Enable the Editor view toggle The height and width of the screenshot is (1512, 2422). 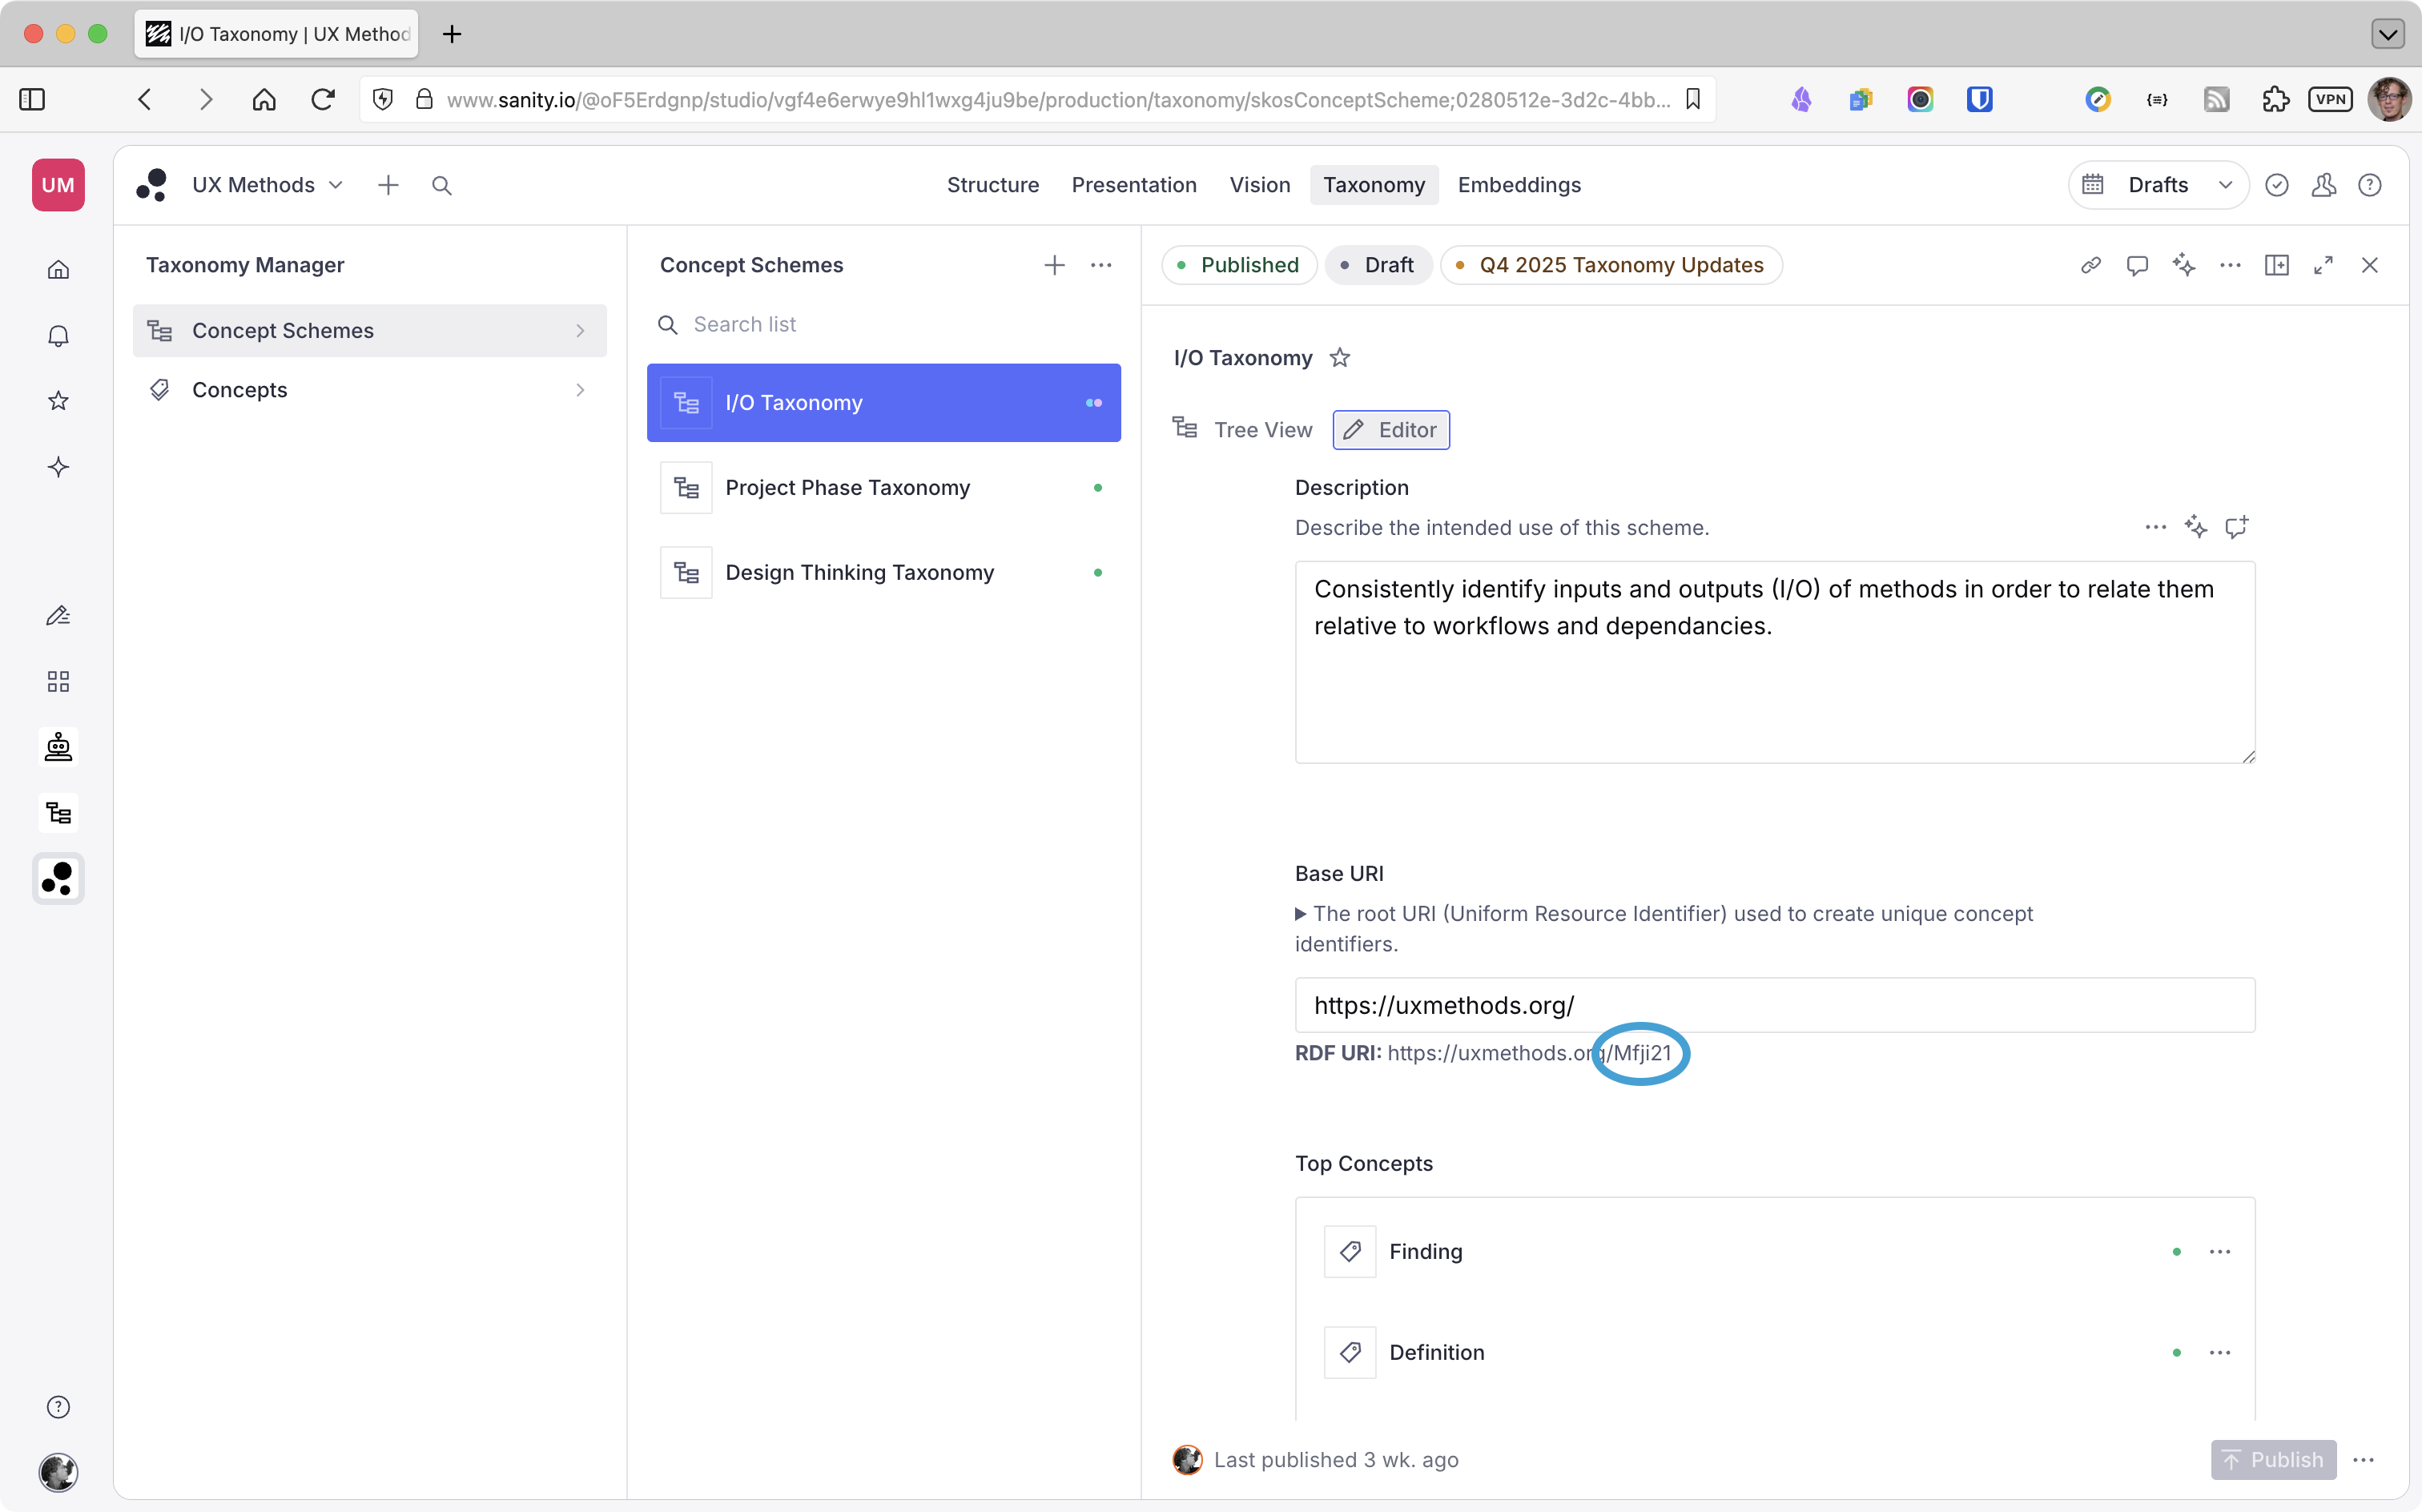pyautogui.click(x=1391, y=429)
